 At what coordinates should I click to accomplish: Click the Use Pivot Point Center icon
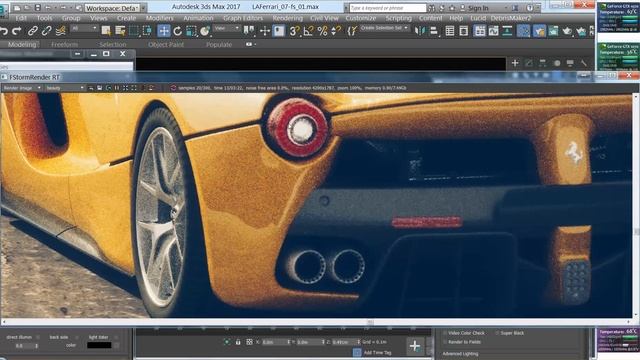(249, 31)
